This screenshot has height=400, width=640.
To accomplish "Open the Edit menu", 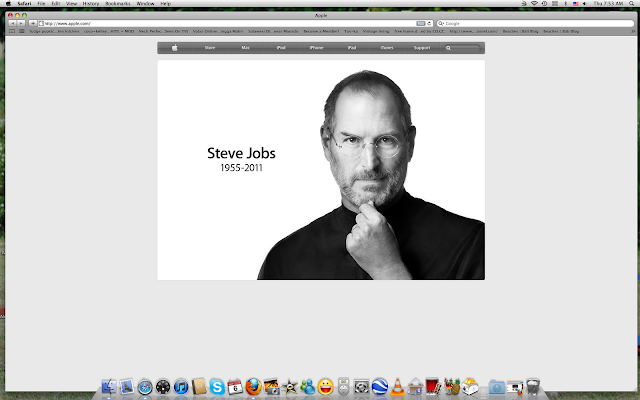I will pos(56,3).
